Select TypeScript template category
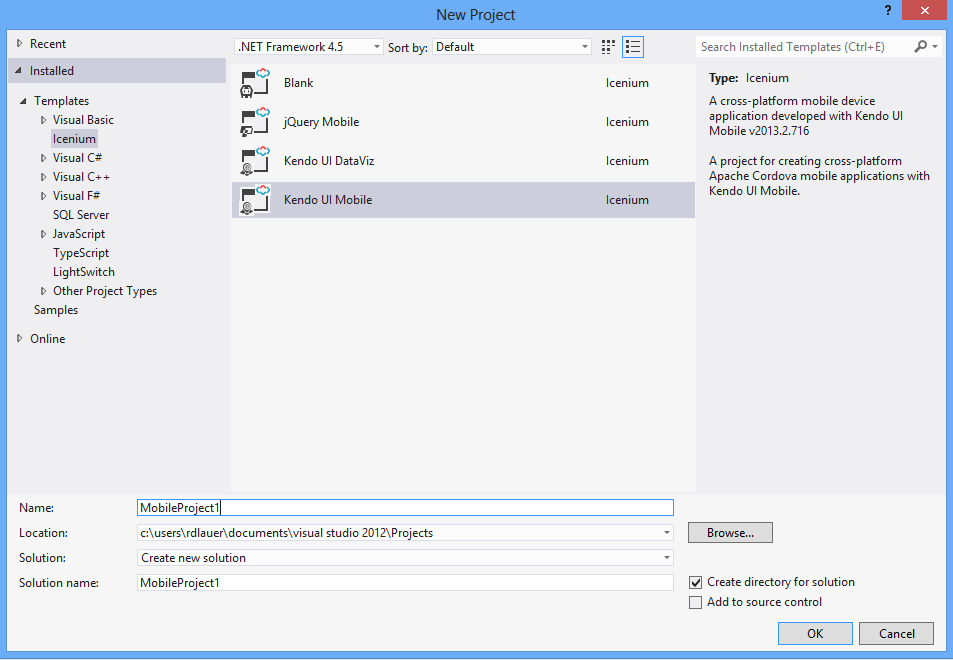The height and width of the screenshot is (660, 953). (x=81, y=253)
